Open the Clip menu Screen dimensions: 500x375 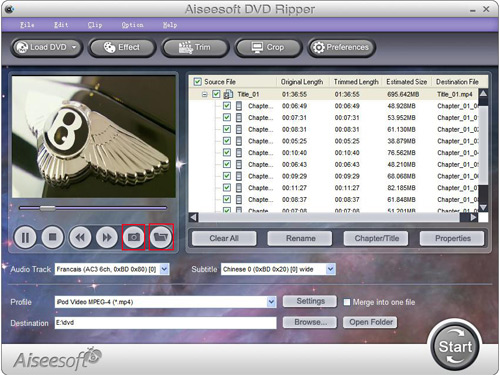[95, 25]
